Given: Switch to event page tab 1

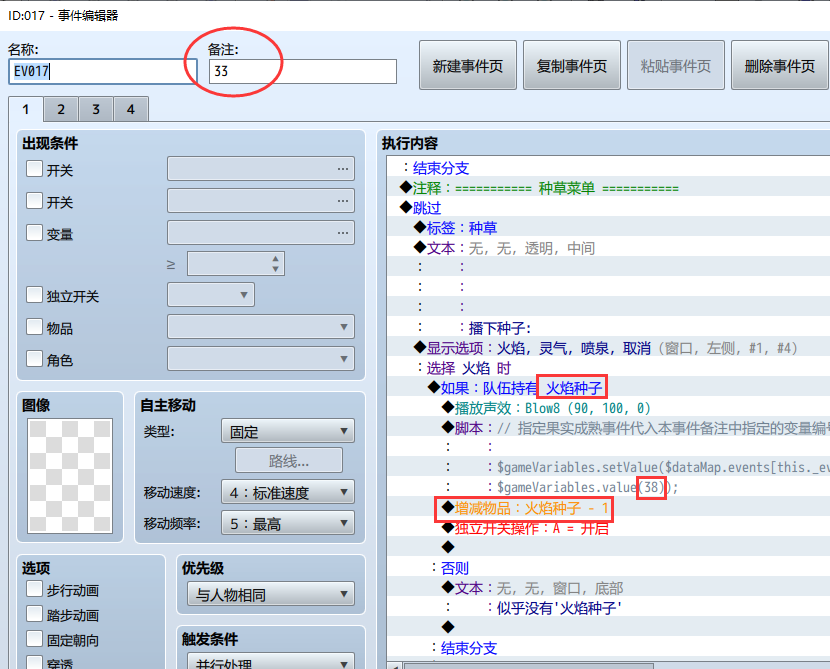Looking at the screenshot, I should tap(26, 110).
